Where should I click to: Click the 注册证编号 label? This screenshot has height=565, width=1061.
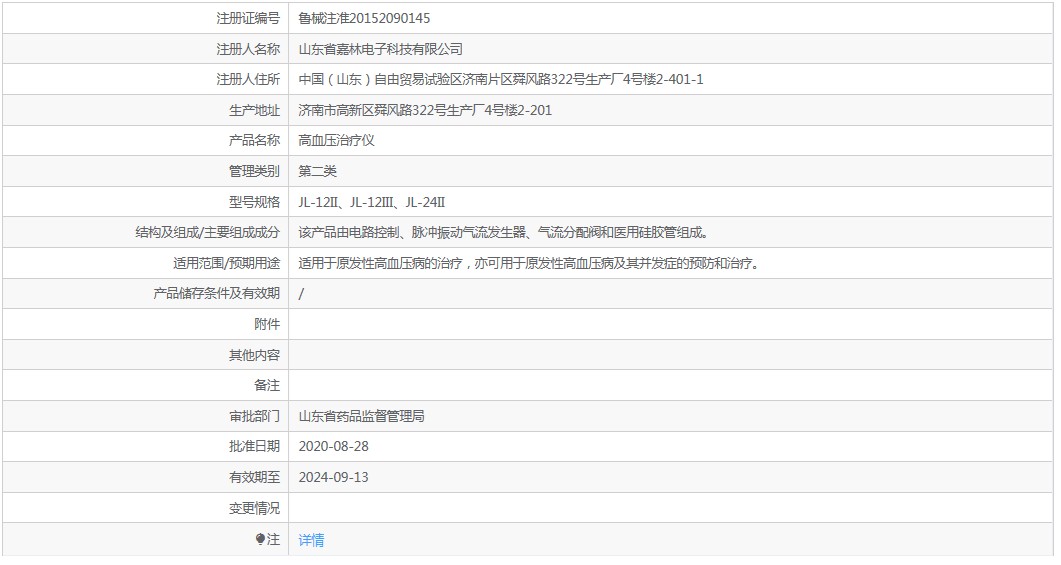[x=248, y=18]
